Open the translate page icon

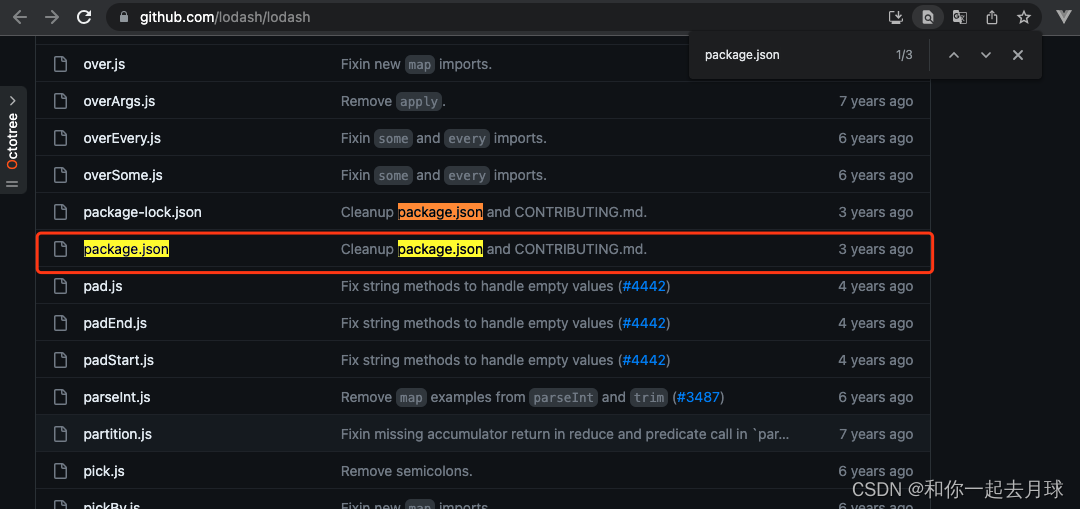point(959,17)
